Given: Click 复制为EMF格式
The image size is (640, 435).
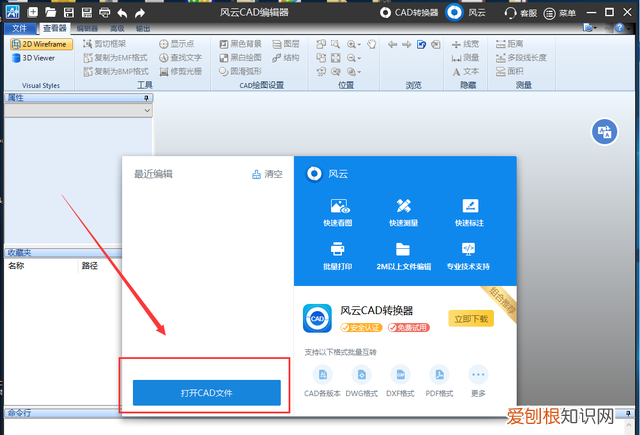Looking at the screenshot, I should coord(116,58).
